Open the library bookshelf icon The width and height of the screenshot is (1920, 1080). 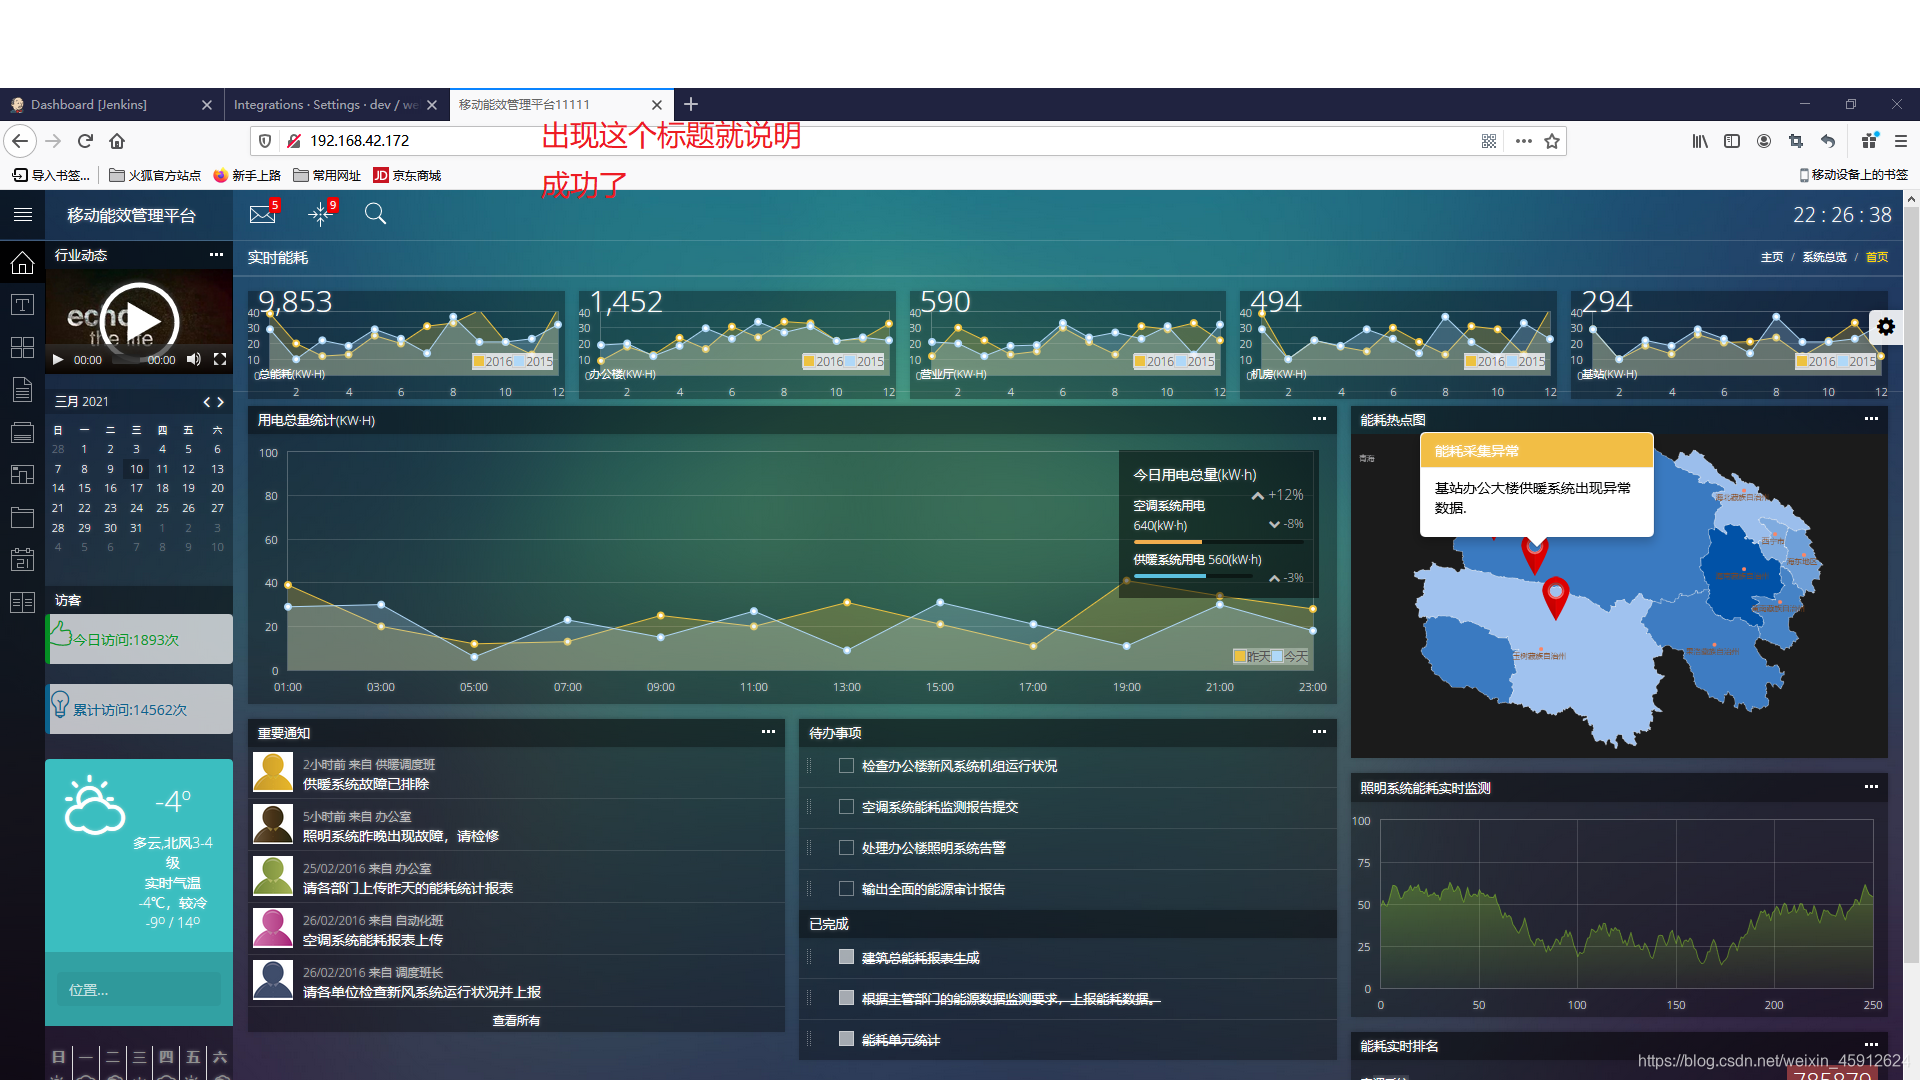click(x=1700, y=141)
